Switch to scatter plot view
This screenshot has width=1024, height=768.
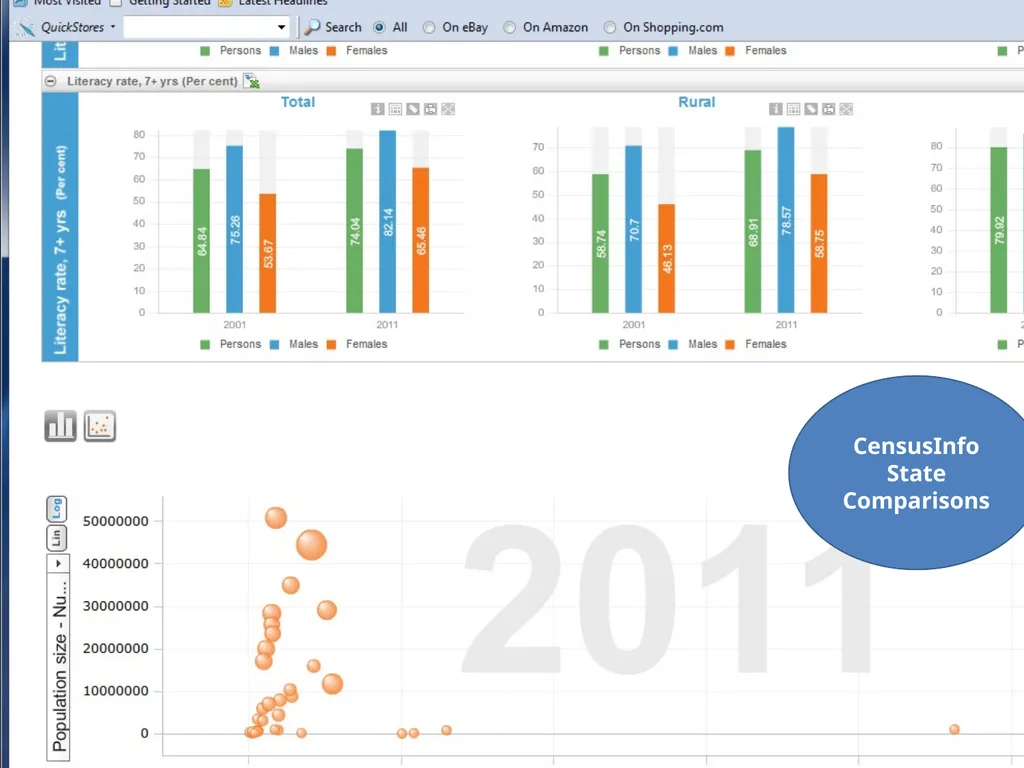pos(100,426)
